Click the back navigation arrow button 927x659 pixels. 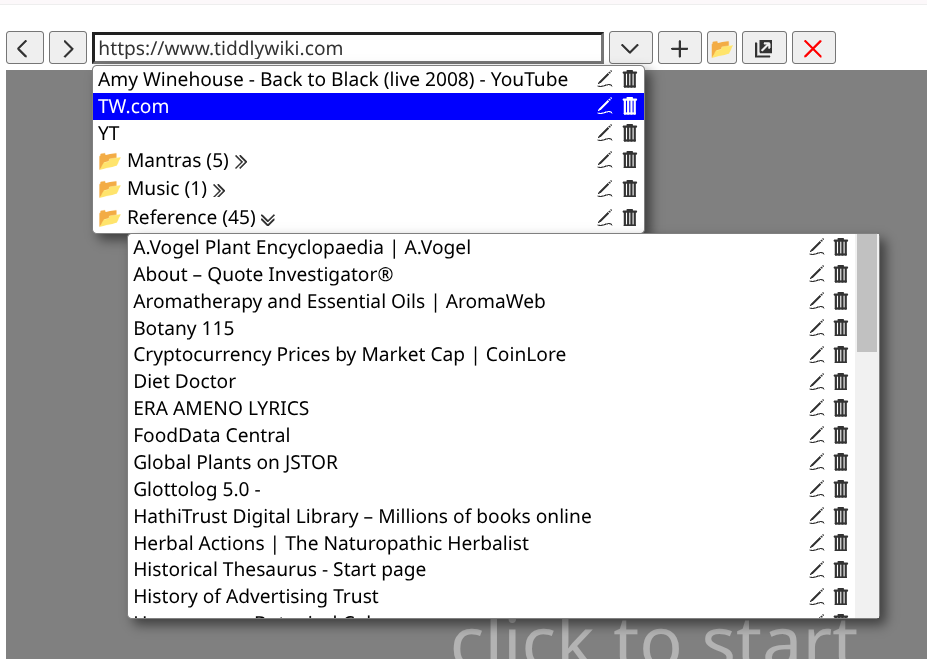click(25, 48)
